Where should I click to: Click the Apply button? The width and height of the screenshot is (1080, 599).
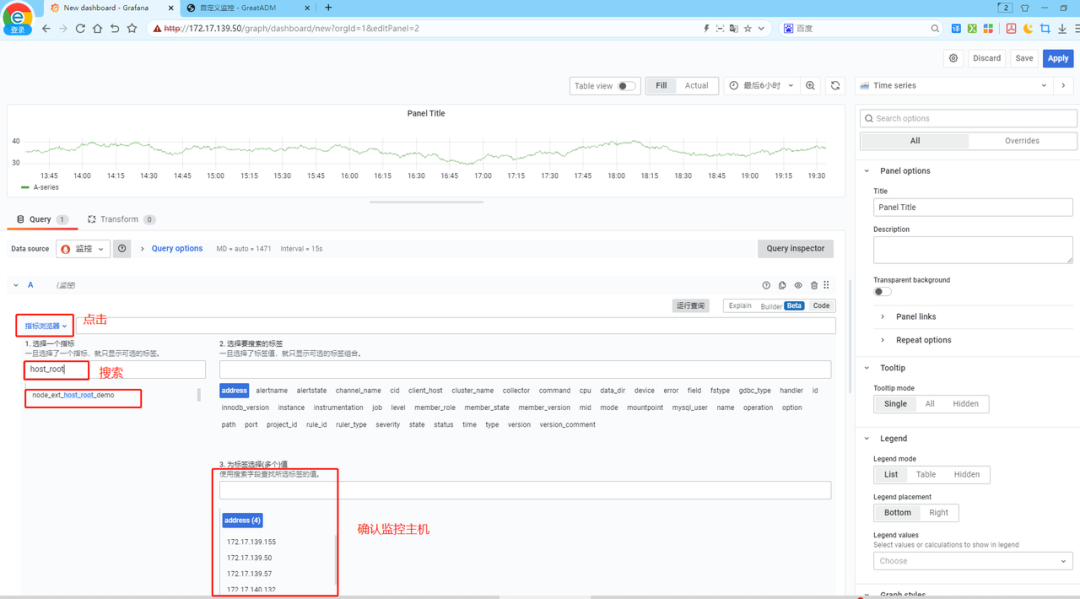pos(1057,58)
